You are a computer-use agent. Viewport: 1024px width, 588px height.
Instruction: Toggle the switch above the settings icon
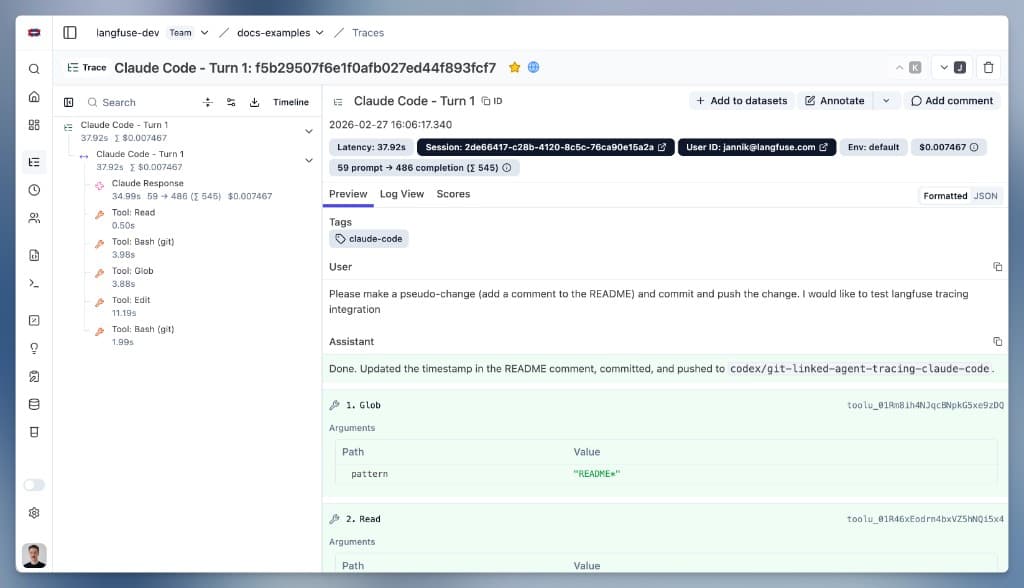[34, 485]
